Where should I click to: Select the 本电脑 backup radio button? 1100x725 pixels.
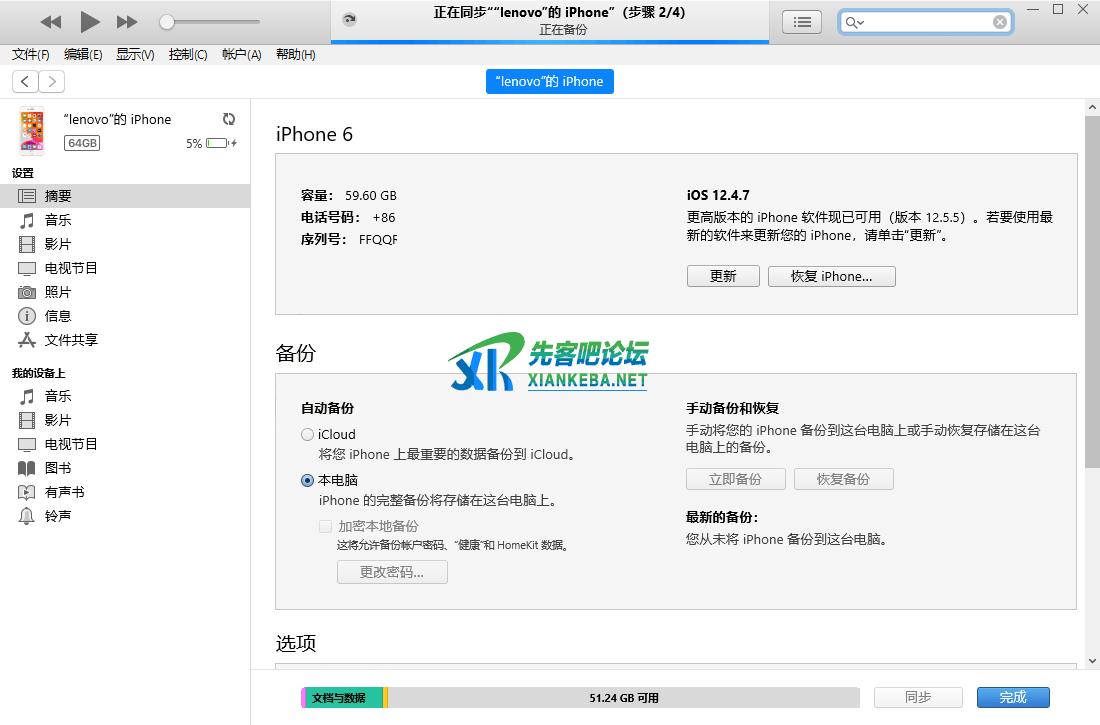point(307,480)
